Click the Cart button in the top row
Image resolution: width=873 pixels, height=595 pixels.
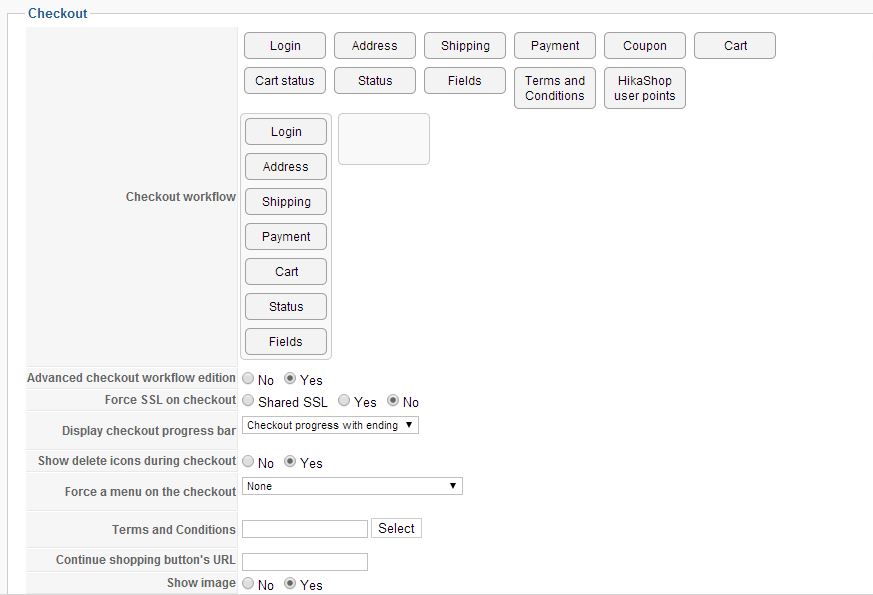(x=735, y=46)
